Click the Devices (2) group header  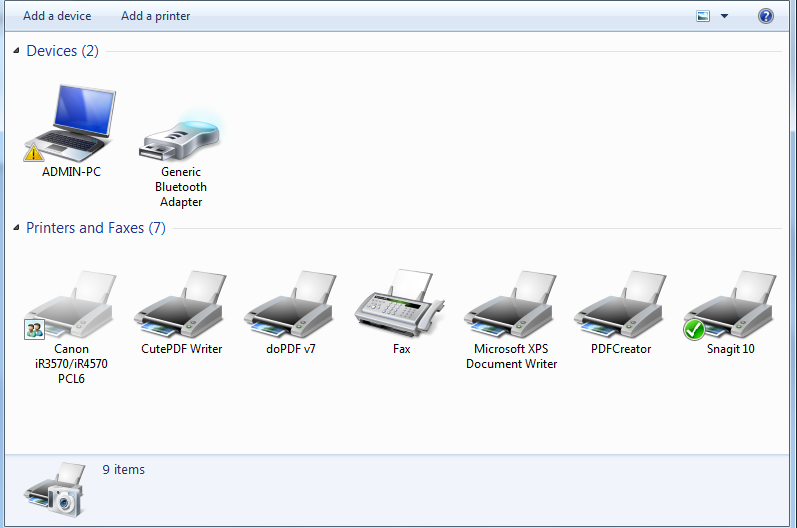63,51
